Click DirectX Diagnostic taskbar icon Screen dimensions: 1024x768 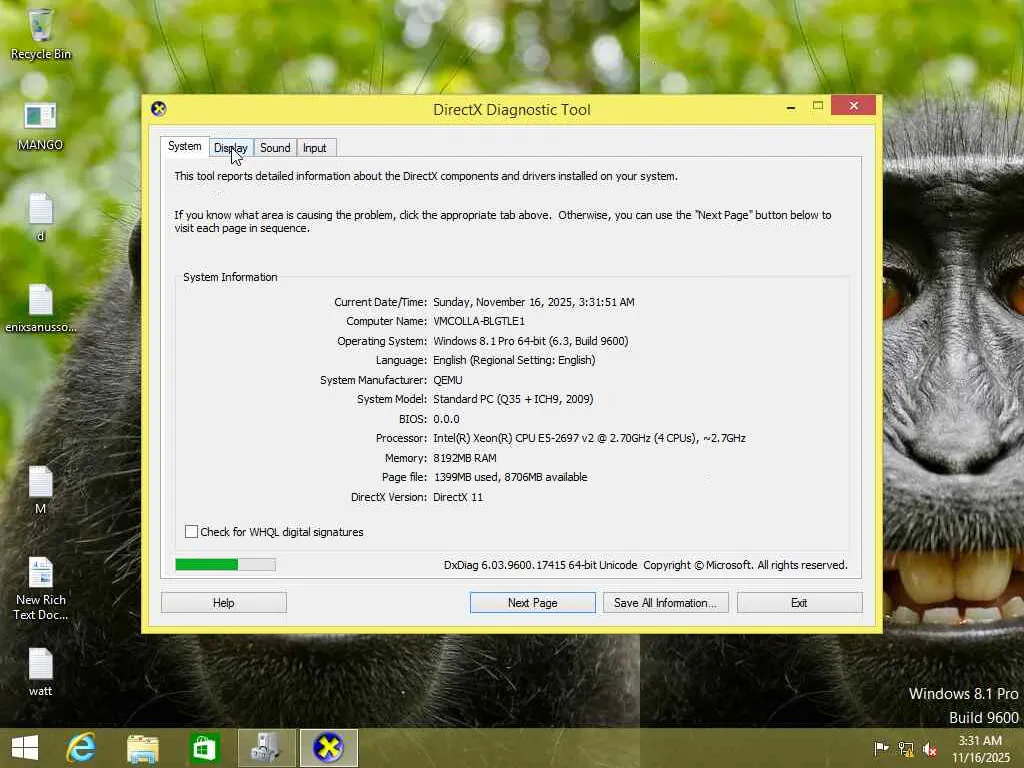point(328,748)
